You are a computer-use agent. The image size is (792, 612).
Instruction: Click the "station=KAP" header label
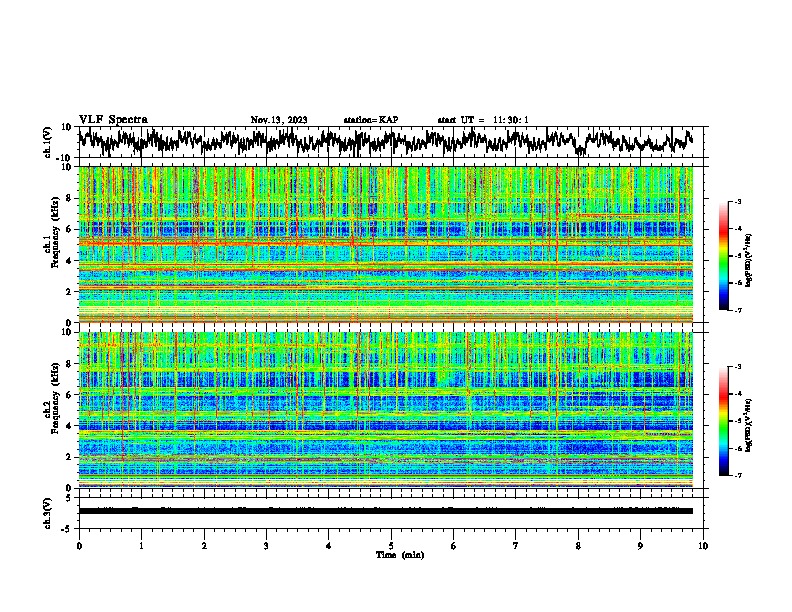pos(371,120)
